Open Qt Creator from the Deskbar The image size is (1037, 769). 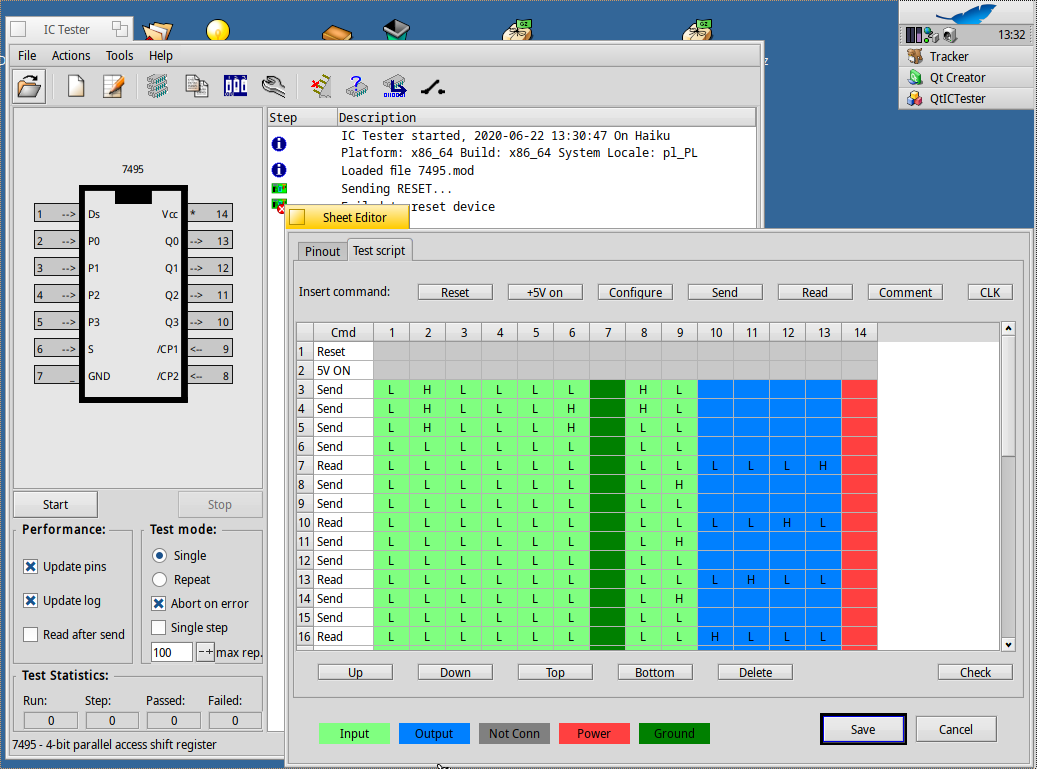click(x=957, y=78)
